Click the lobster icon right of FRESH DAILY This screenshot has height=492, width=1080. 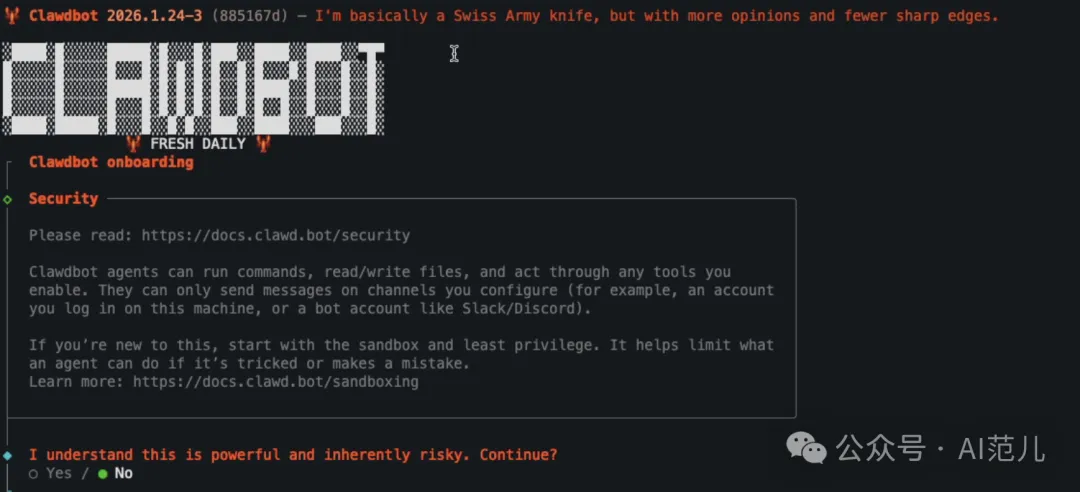click(x=263, y=144)
